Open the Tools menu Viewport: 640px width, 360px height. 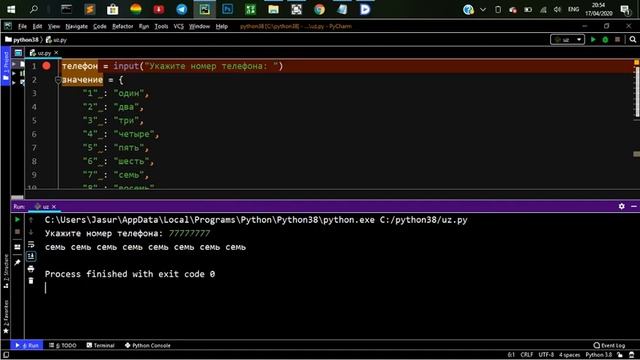[161, 26]
